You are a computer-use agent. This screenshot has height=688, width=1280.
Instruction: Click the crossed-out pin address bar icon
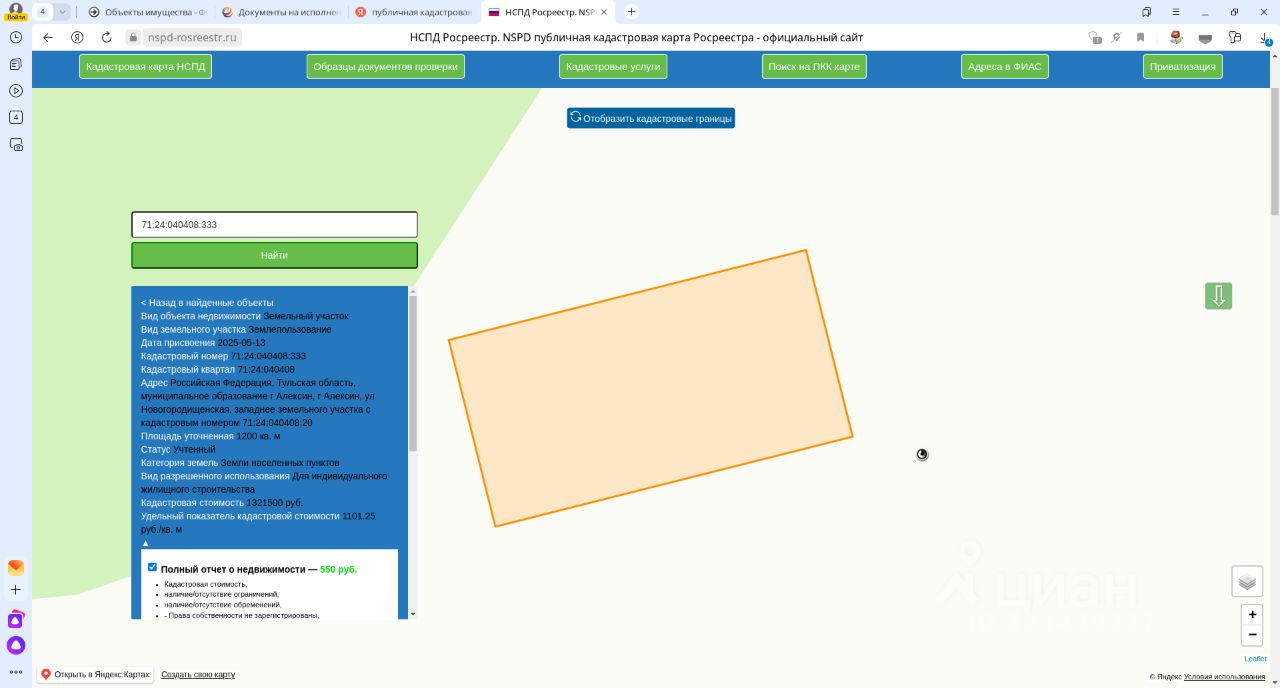(1116, 37)
